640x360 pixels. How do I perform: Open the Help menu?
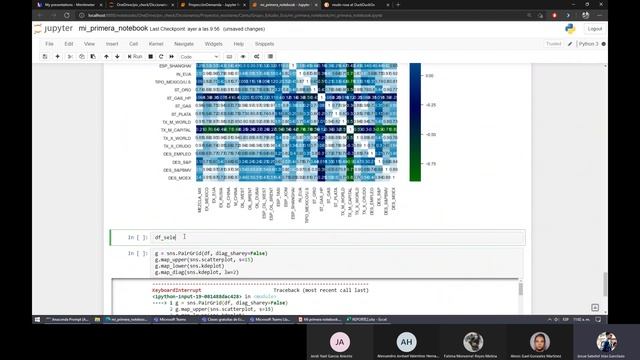tap(239, 44)
